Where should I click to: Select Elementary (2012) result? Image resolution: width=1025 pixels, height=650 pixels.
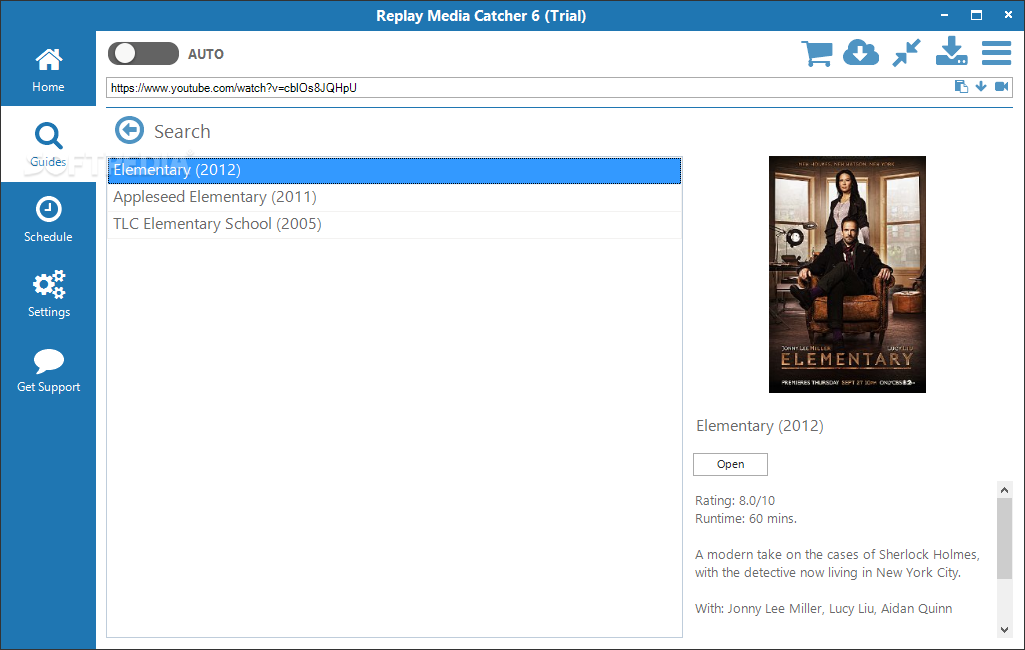(x=394, y=170)
